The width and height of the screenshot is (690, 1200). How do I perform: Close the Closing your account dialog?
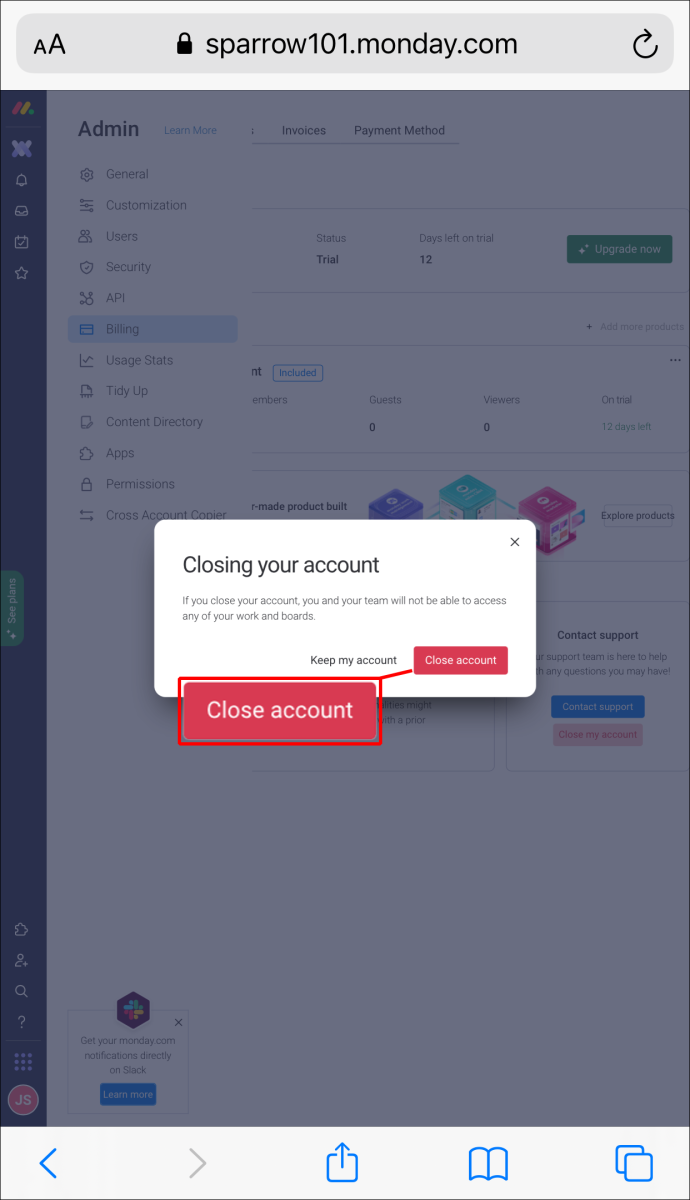coord(515,542)
